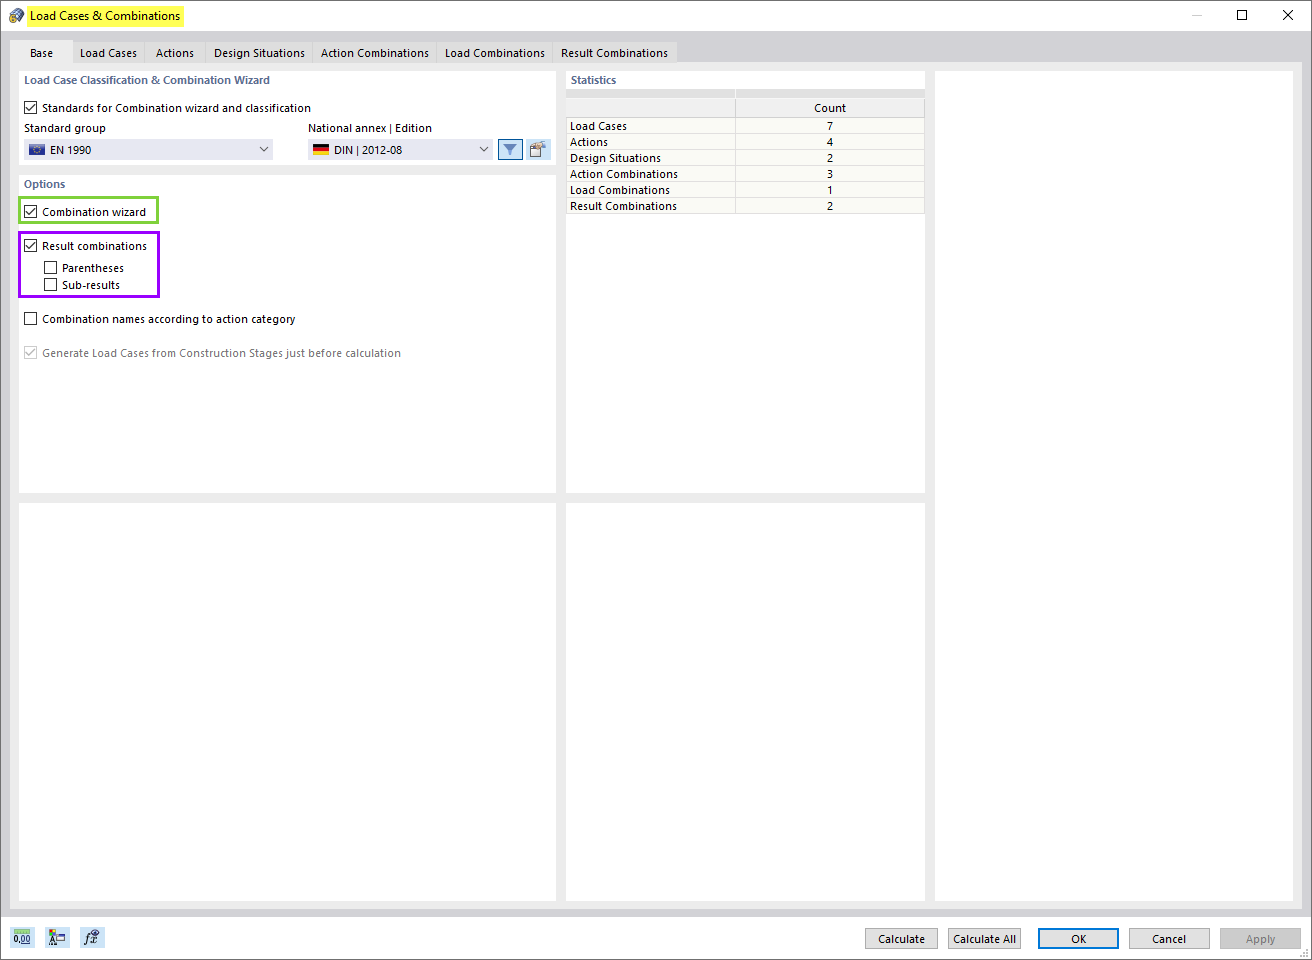Check Combination names according to action category

pyautogui.click(x=30, y=318)
